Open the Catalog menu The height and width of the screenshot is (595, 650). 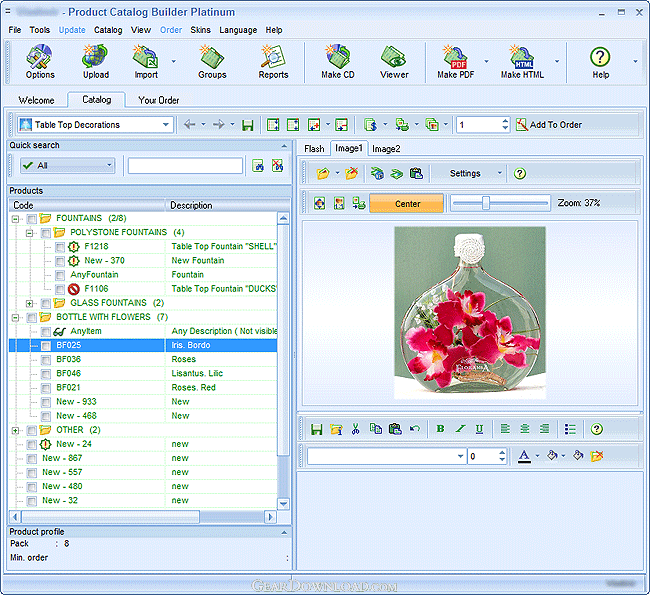(x=108, y=30)
